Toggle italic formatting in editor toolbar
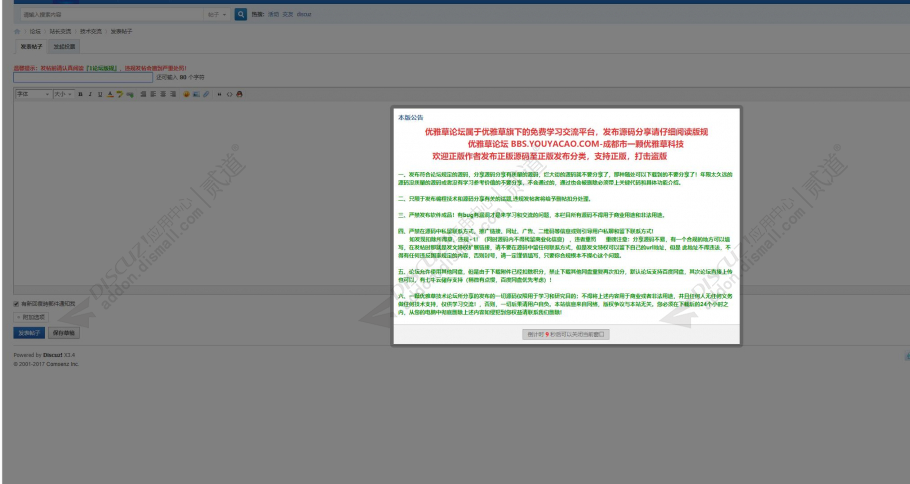This screenshot has height=484, width=910. click(x=90, y=94)
